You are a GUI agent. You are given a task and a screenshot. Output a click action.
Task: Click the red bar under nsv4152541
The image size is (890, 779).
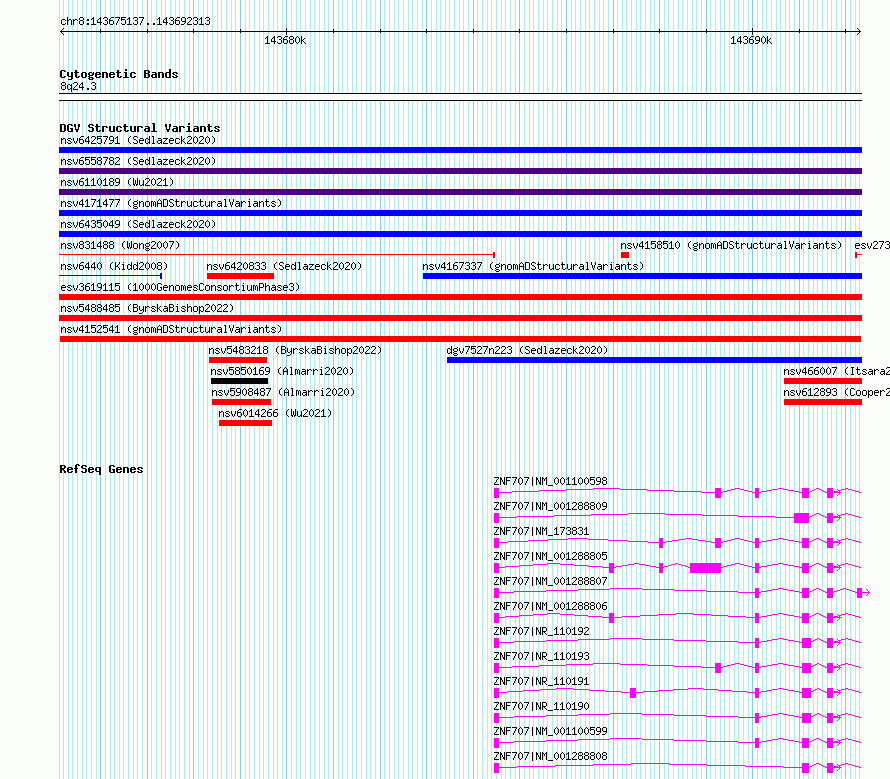click(x=460, y=339)
